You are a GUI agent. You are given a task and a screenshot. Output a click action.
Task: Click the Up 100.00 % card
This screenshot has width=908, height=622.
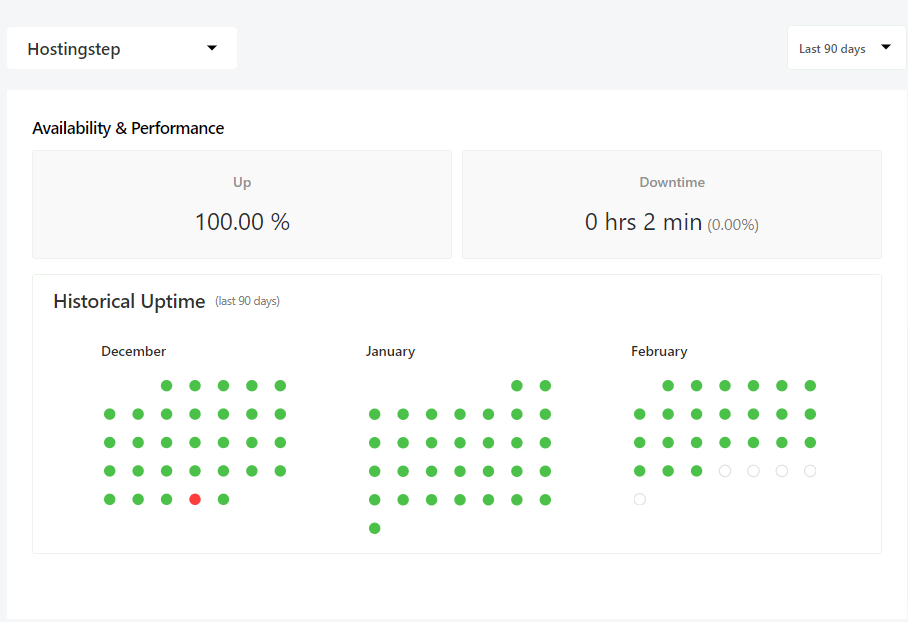242,204
